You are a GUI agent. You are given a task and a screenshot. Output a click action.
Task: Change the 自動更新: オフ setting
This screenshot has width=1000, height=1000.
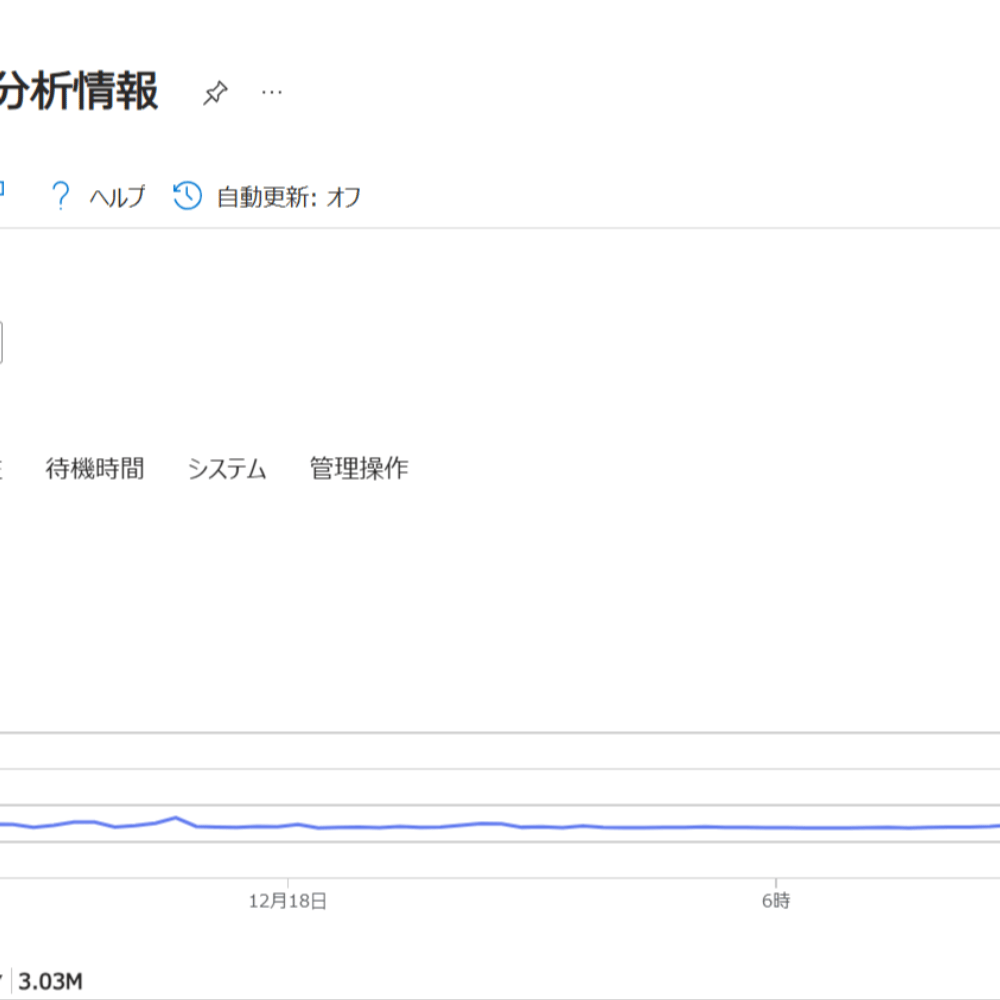[288, 197]
